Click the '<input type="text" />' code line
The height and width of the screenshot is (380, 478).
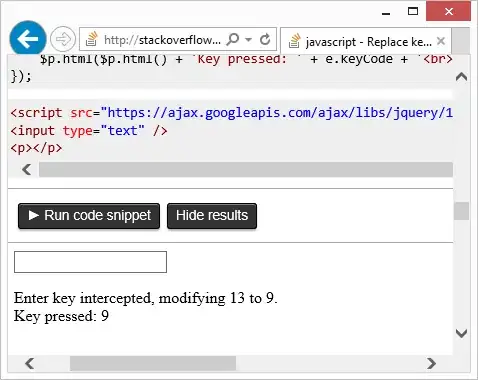click(x=89, y=130)
